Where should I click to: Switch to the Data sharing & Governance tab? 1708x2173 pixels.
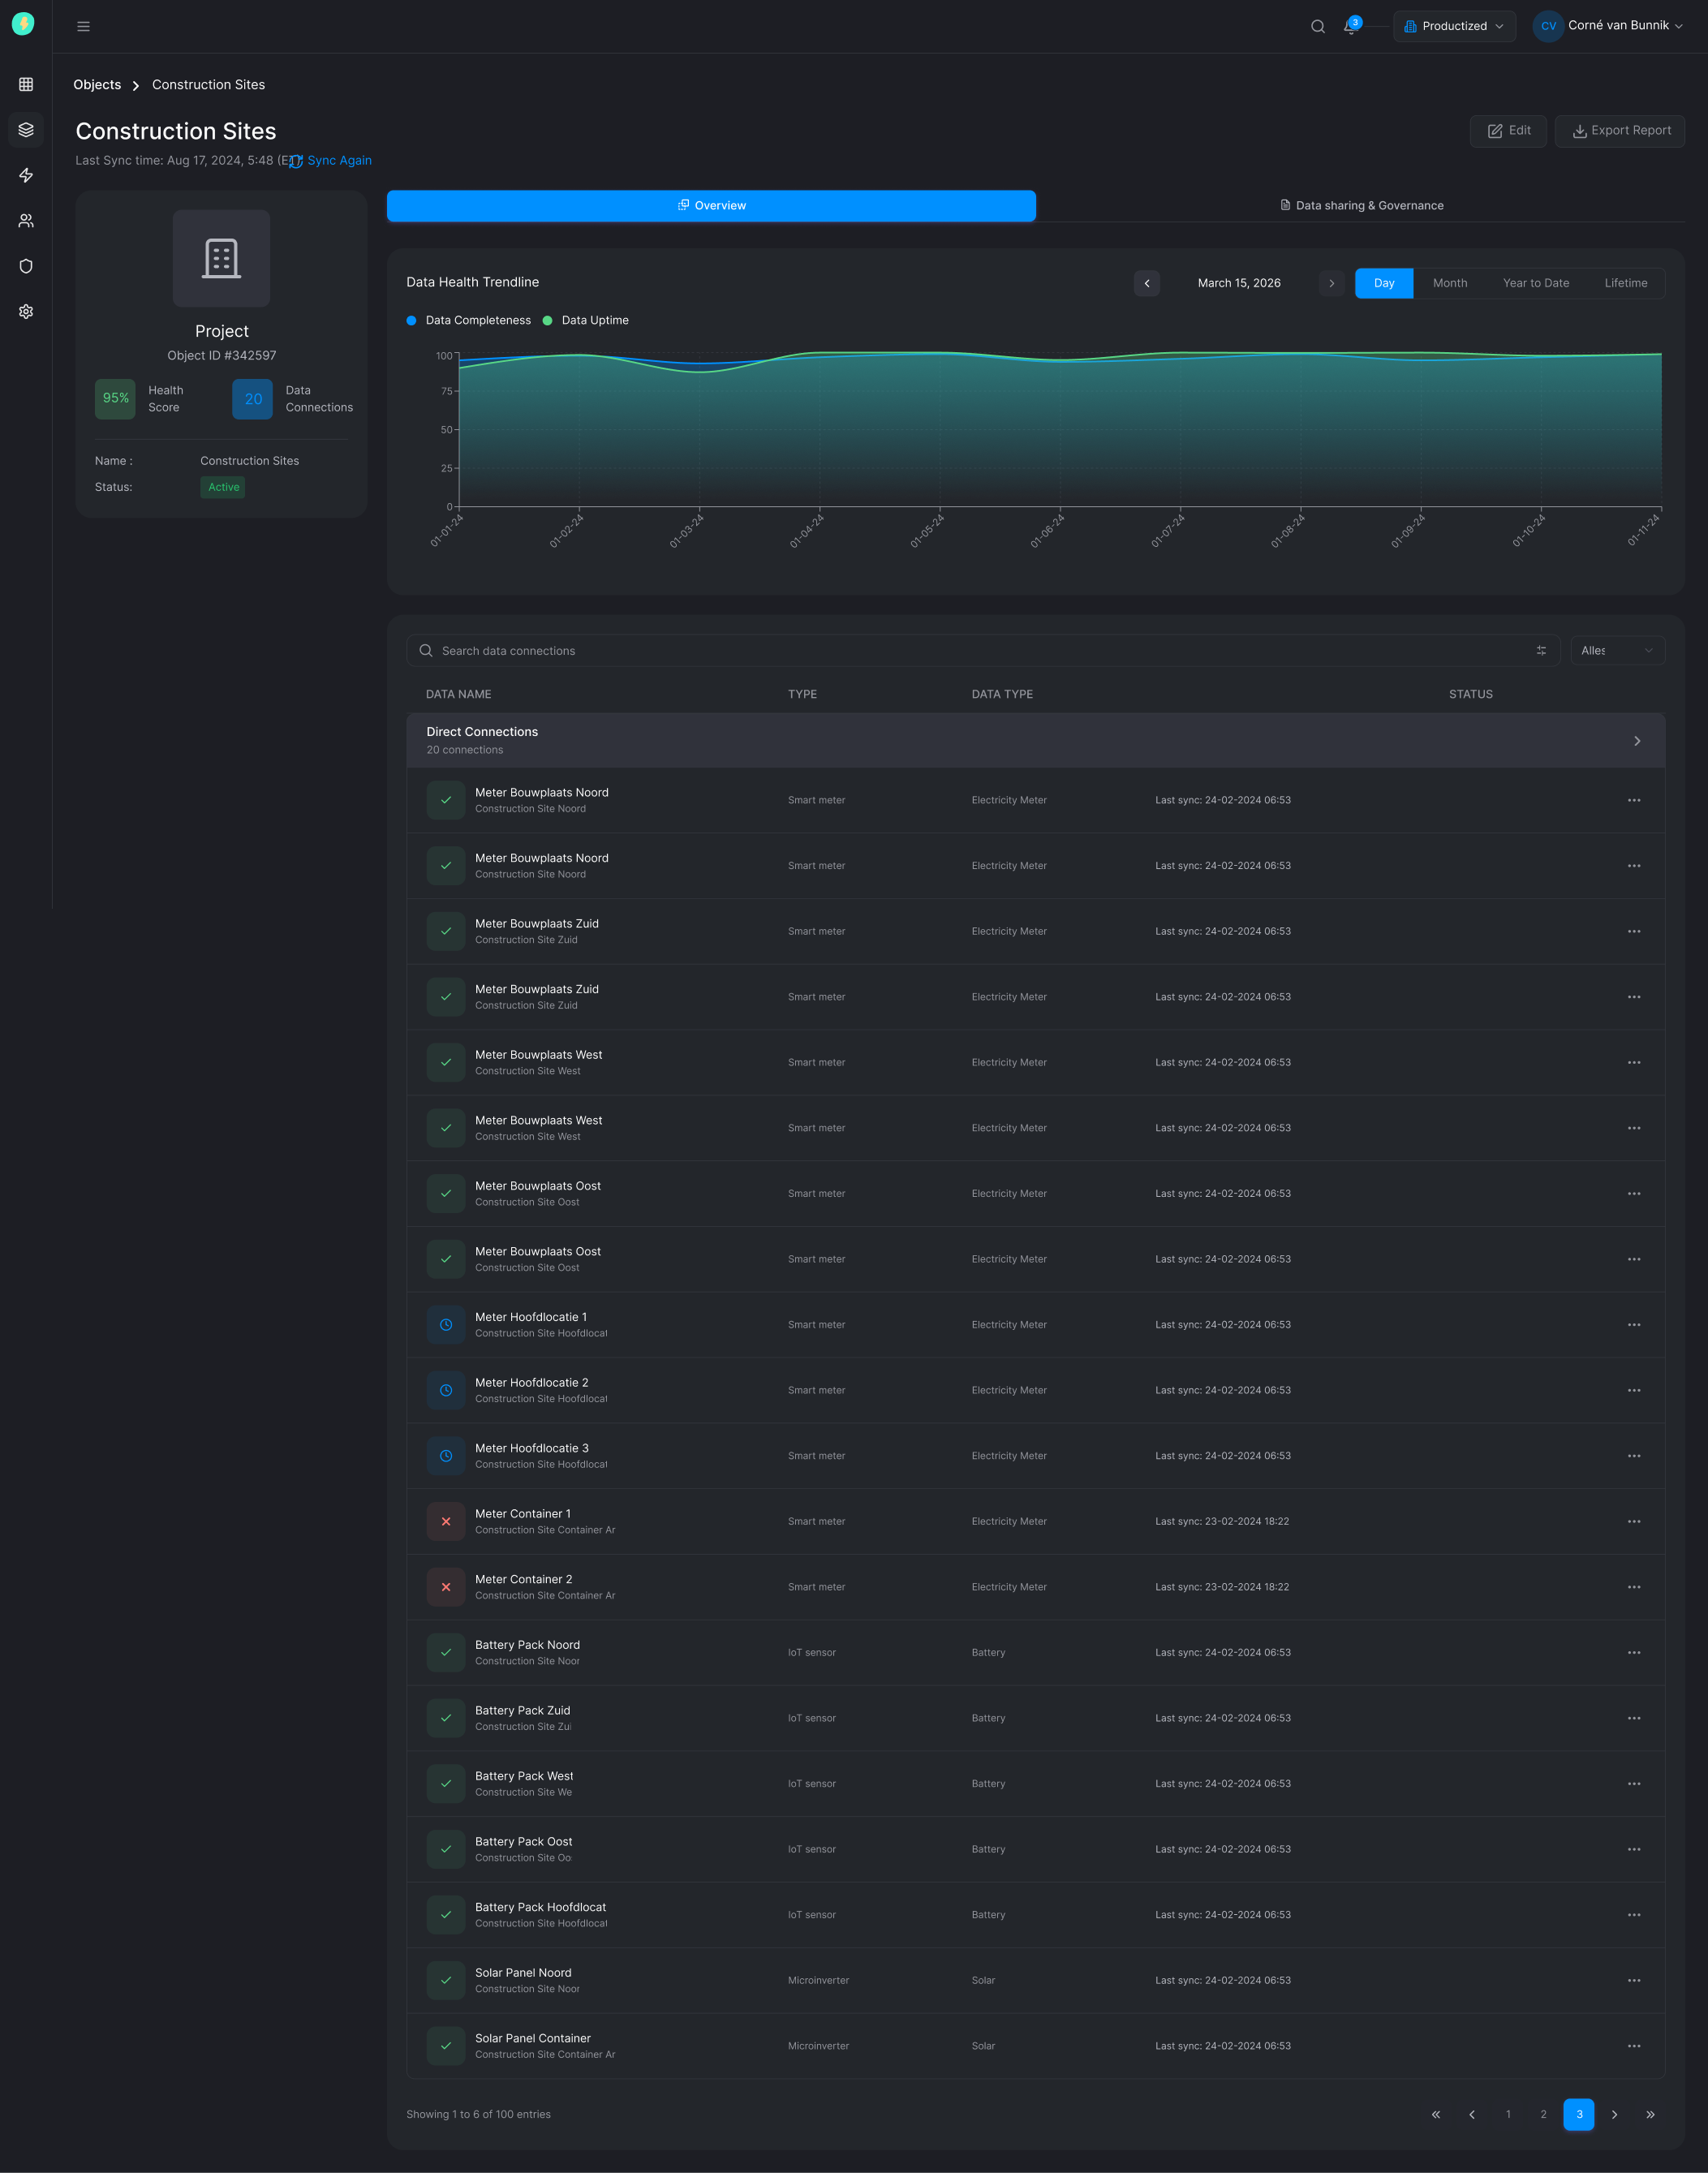[1362, 205]
